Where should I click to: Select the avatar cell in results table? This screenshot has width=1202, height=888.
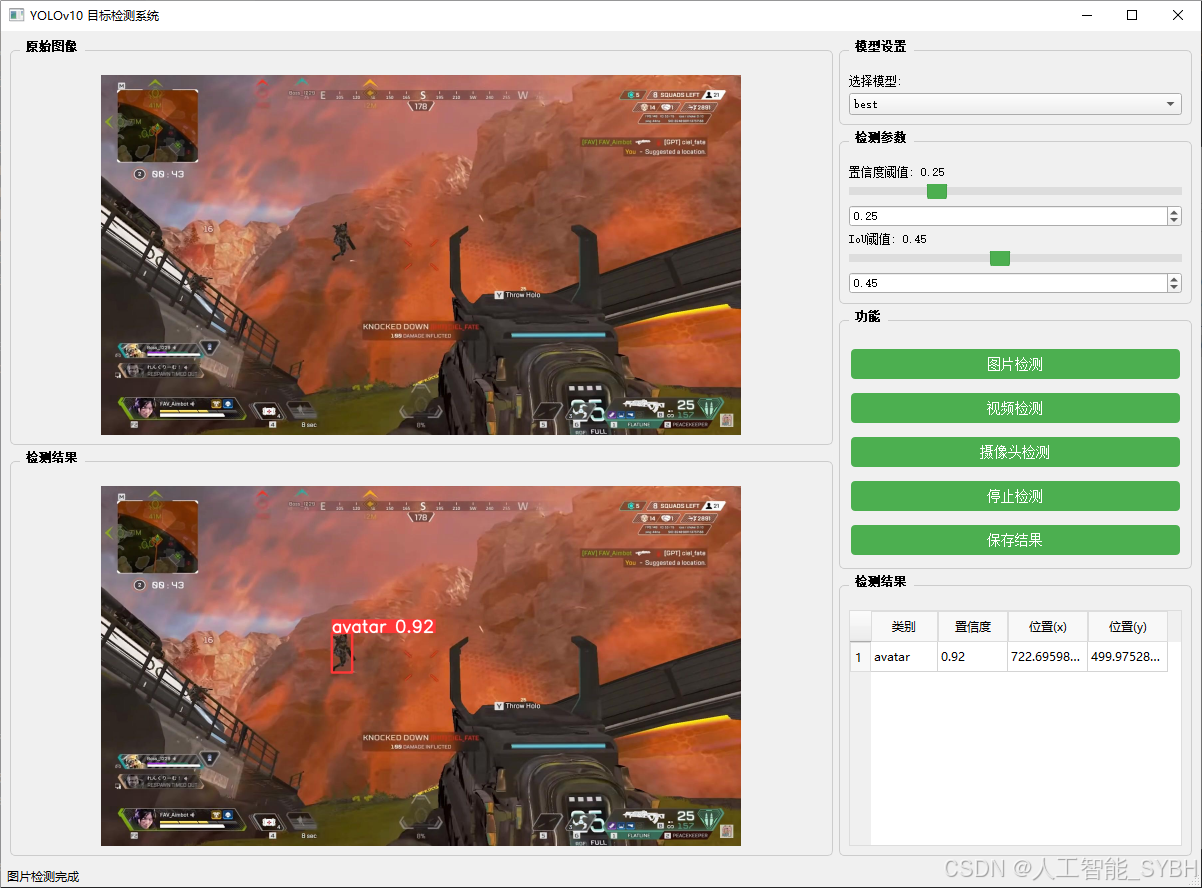(904, 657)
